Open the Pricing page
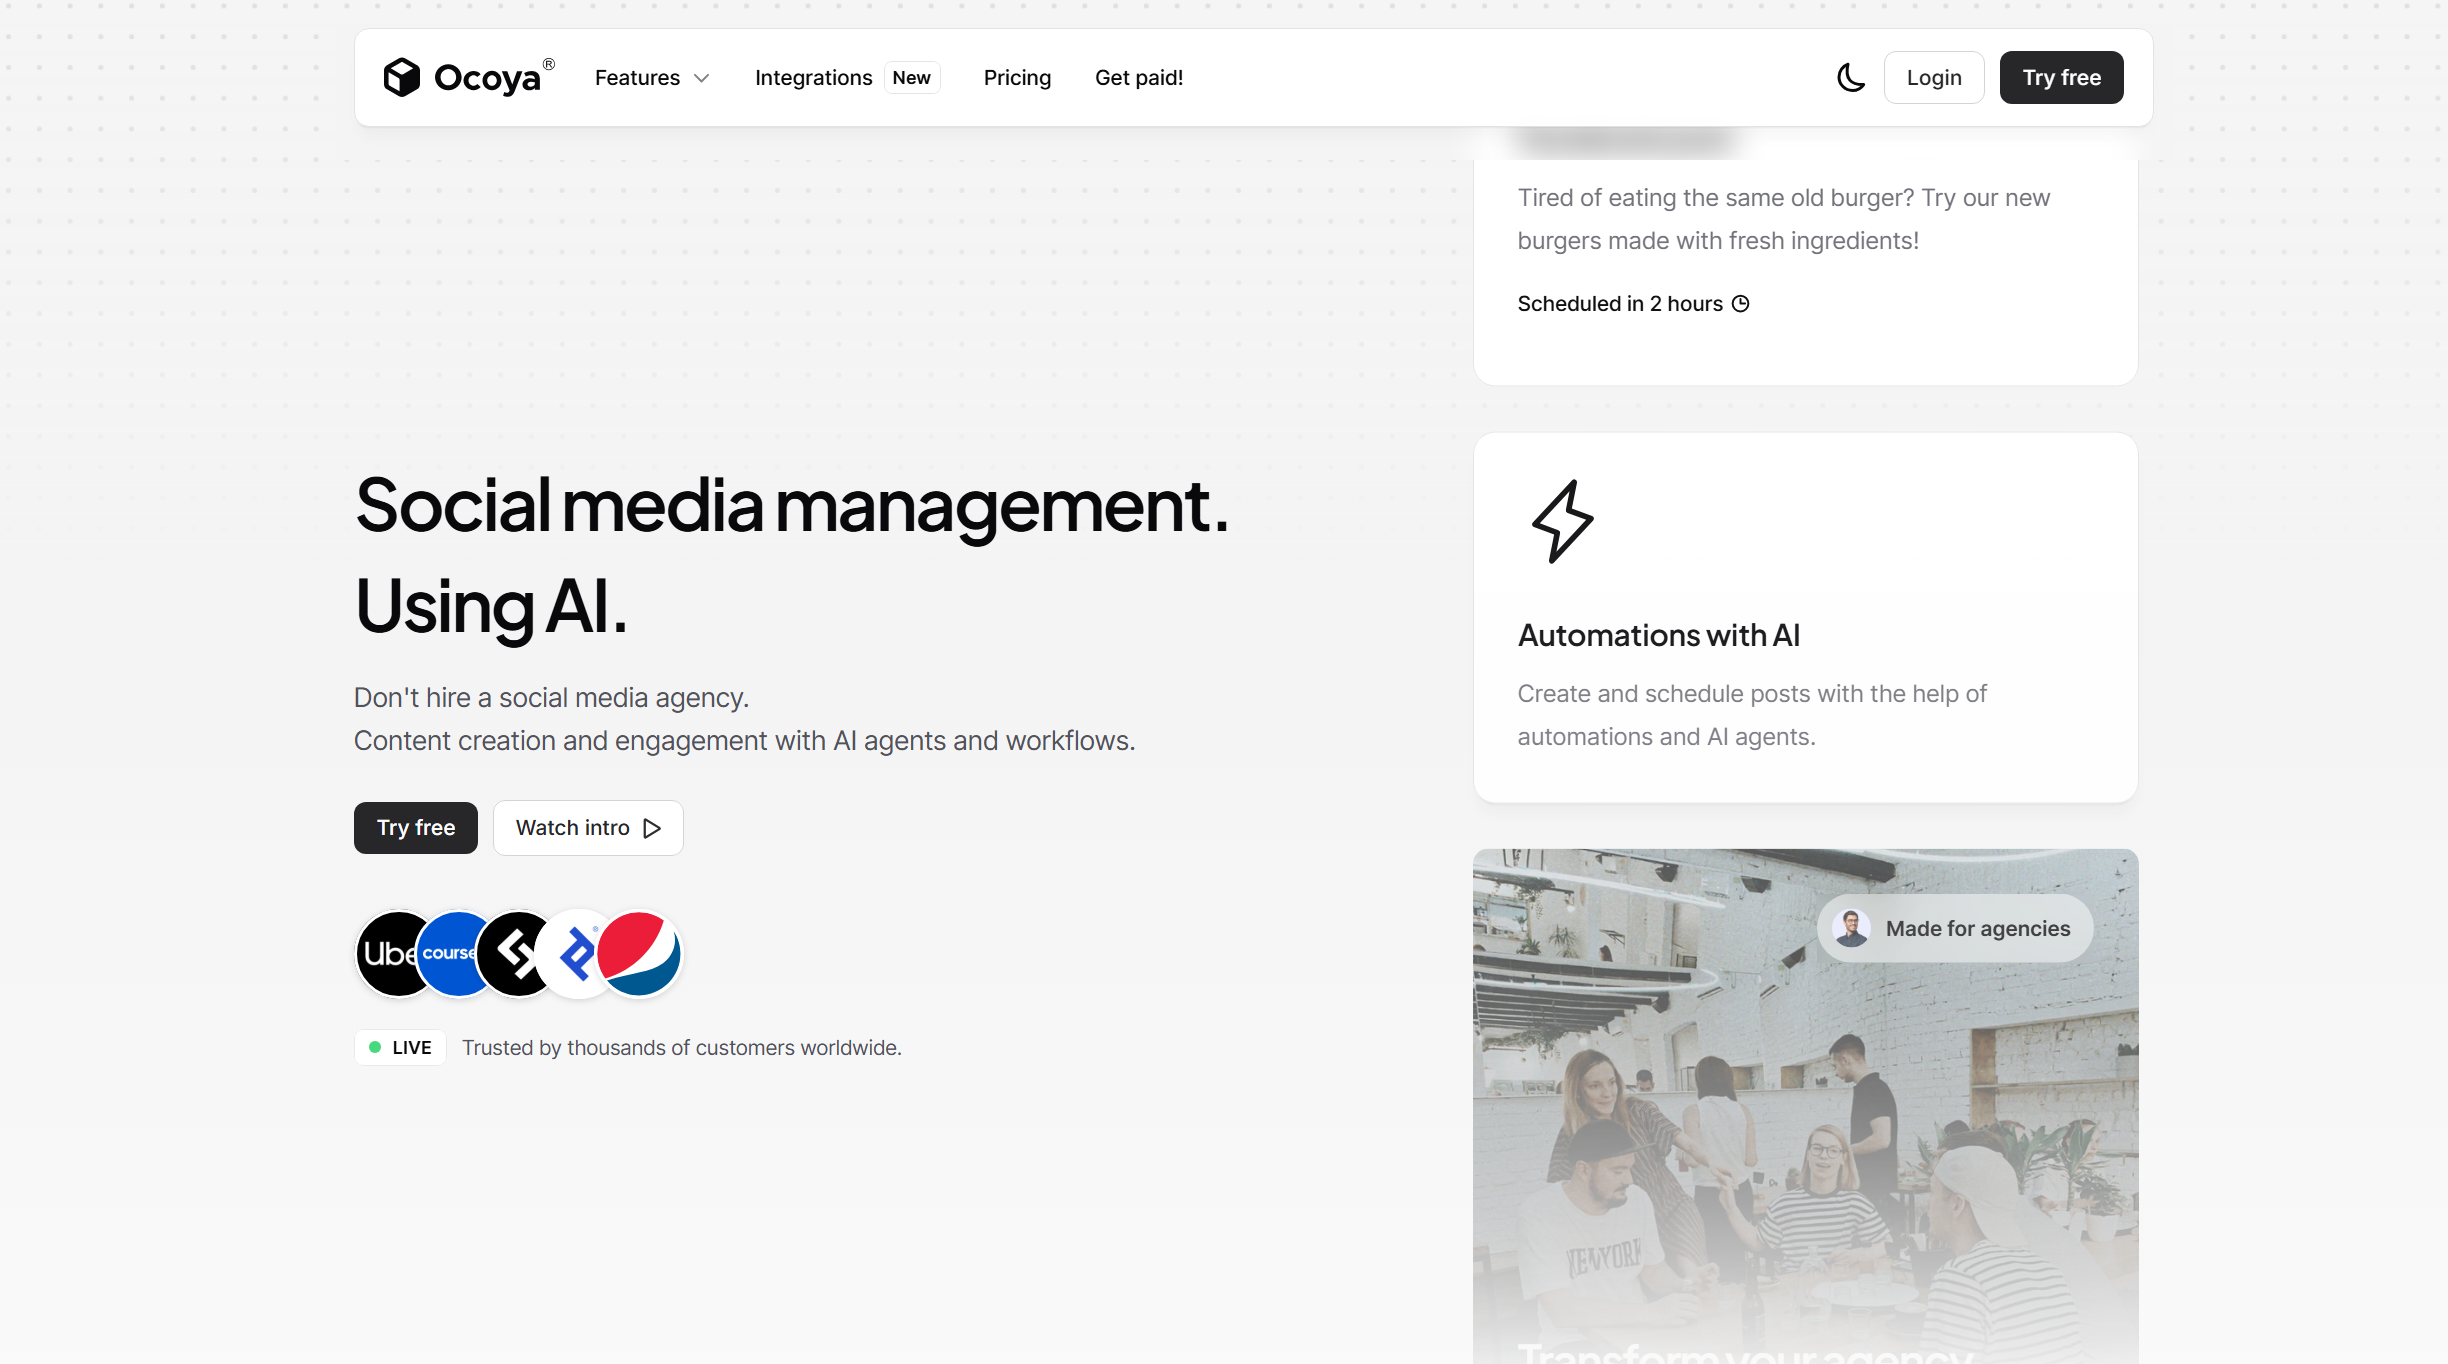 (1017, 77)
